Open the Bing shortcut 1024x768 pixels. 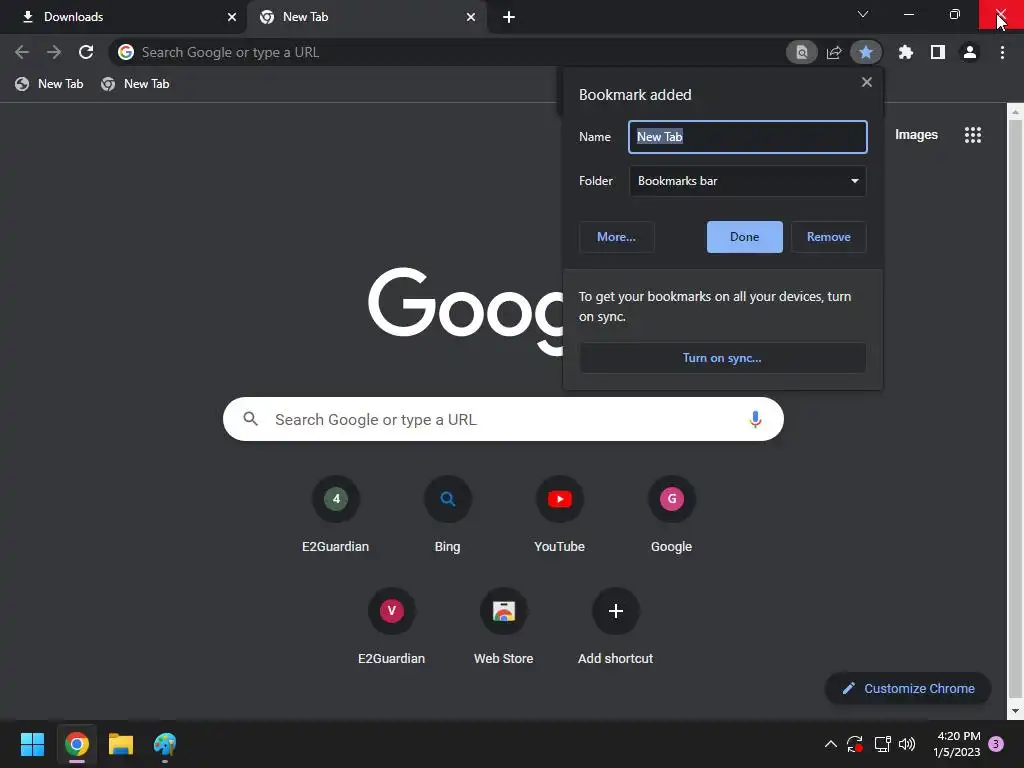pos(447,515)
